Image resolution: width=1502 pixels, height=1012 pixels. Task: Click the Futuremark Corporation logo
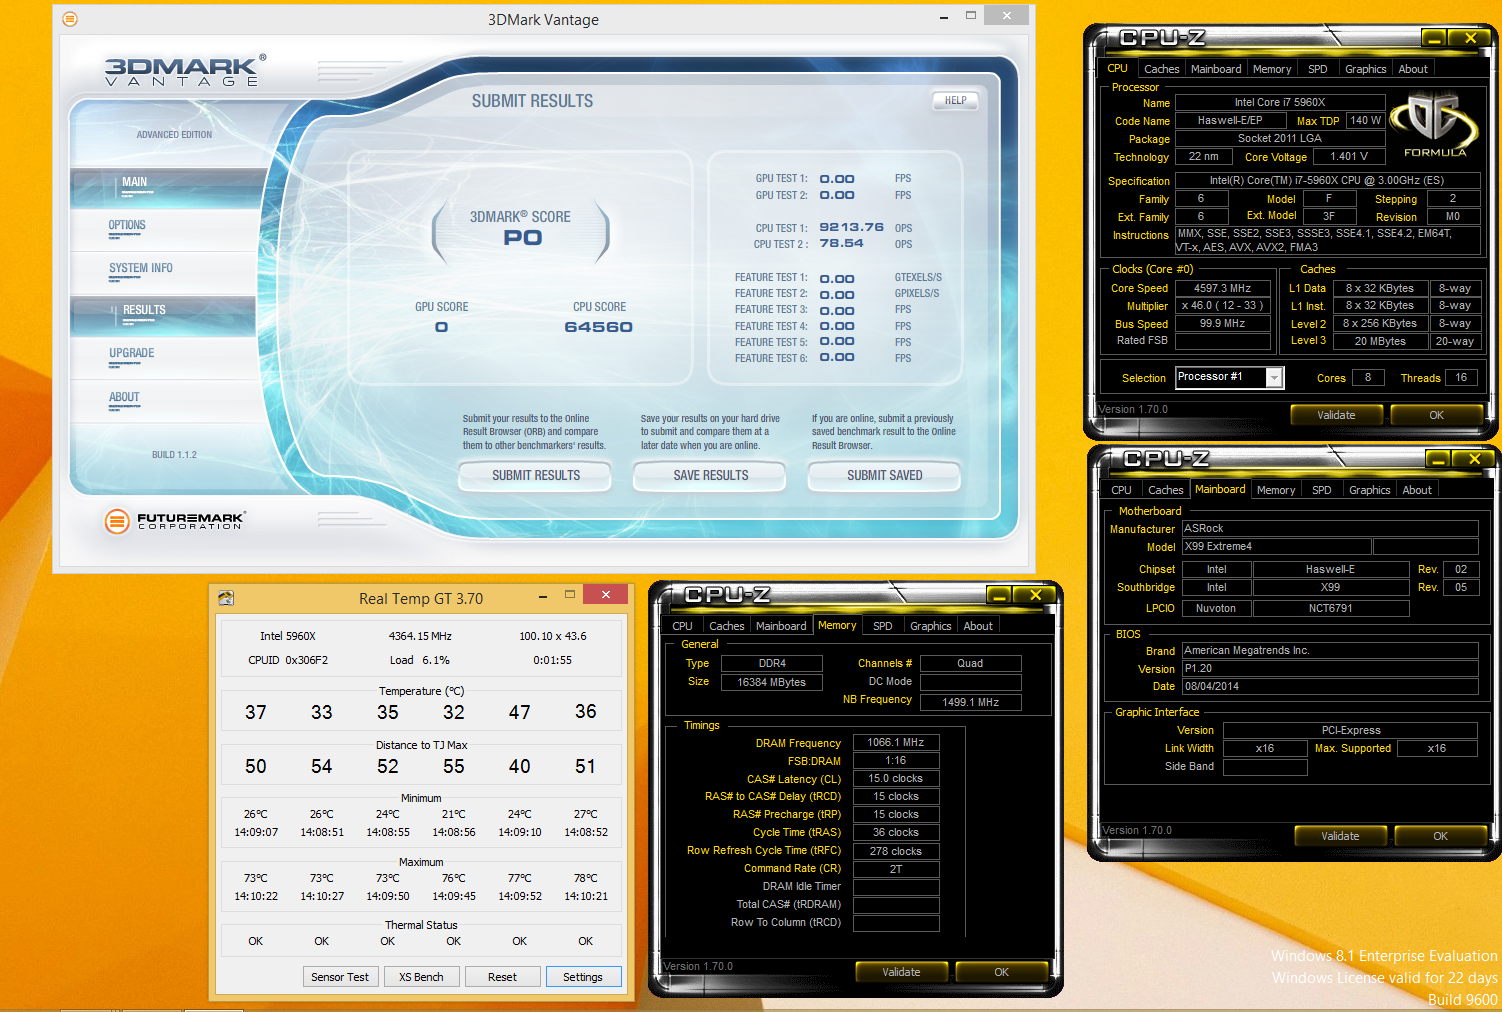tap(174, 520)
